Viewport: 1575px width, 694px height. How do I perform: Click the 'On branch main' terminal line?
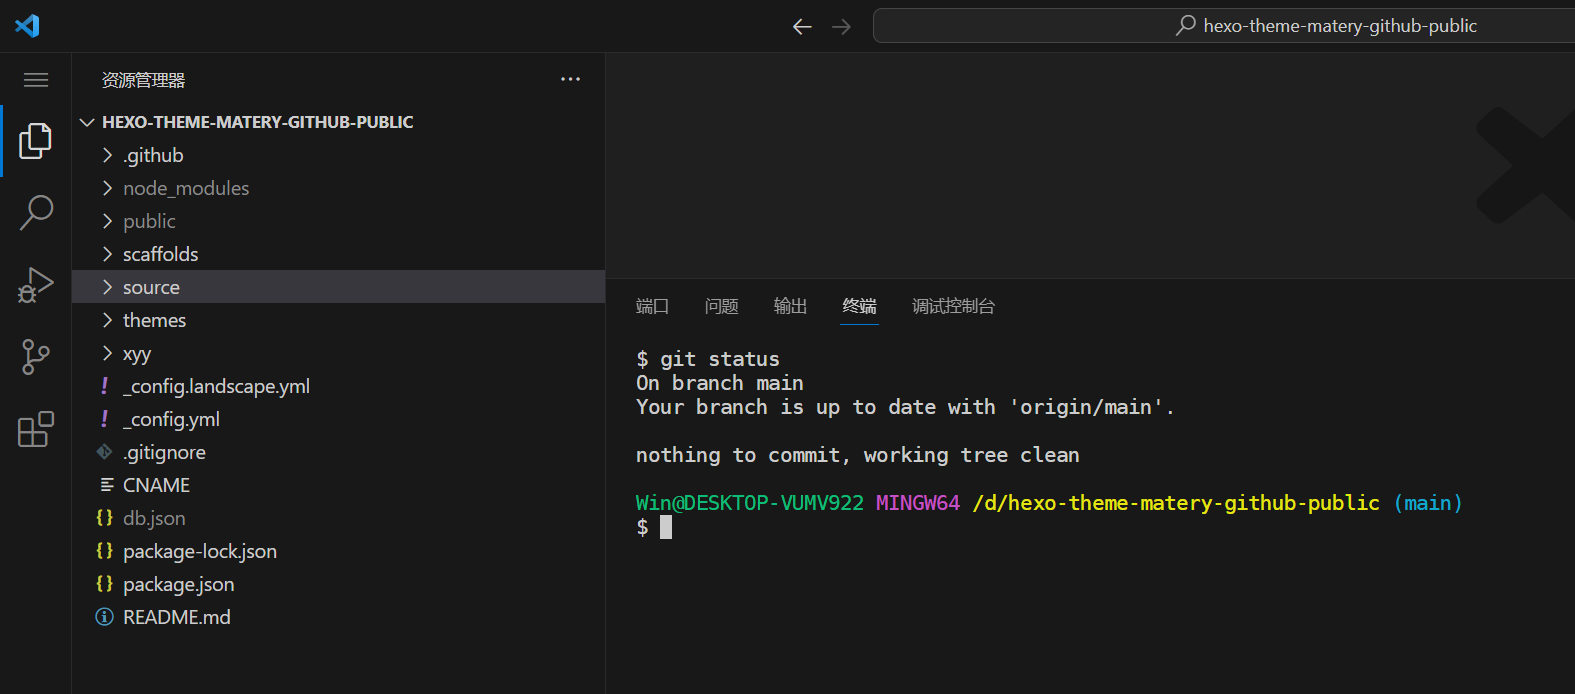pos(720,383)
